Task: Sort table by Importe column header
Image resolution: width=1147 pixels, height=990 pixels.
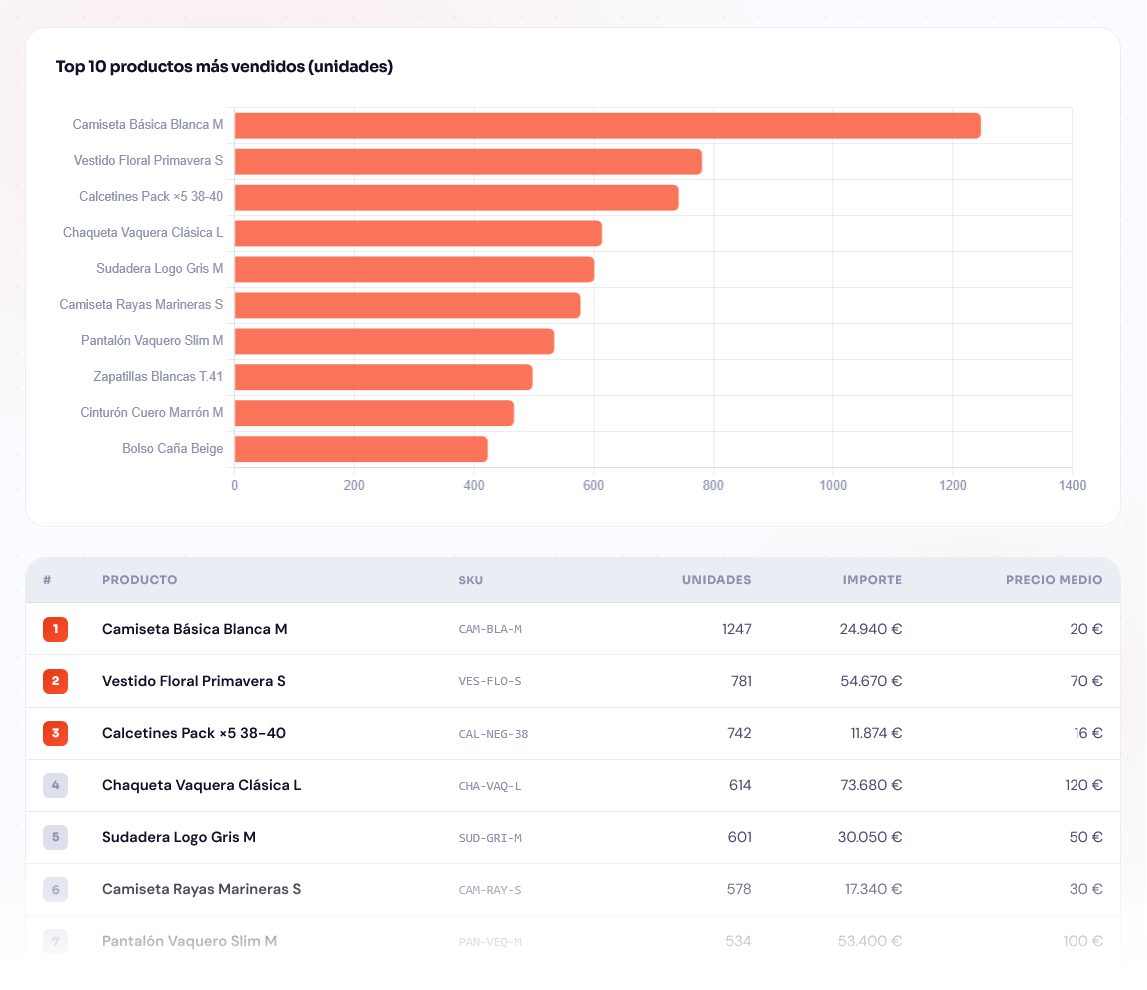Action: pos(872,580)
